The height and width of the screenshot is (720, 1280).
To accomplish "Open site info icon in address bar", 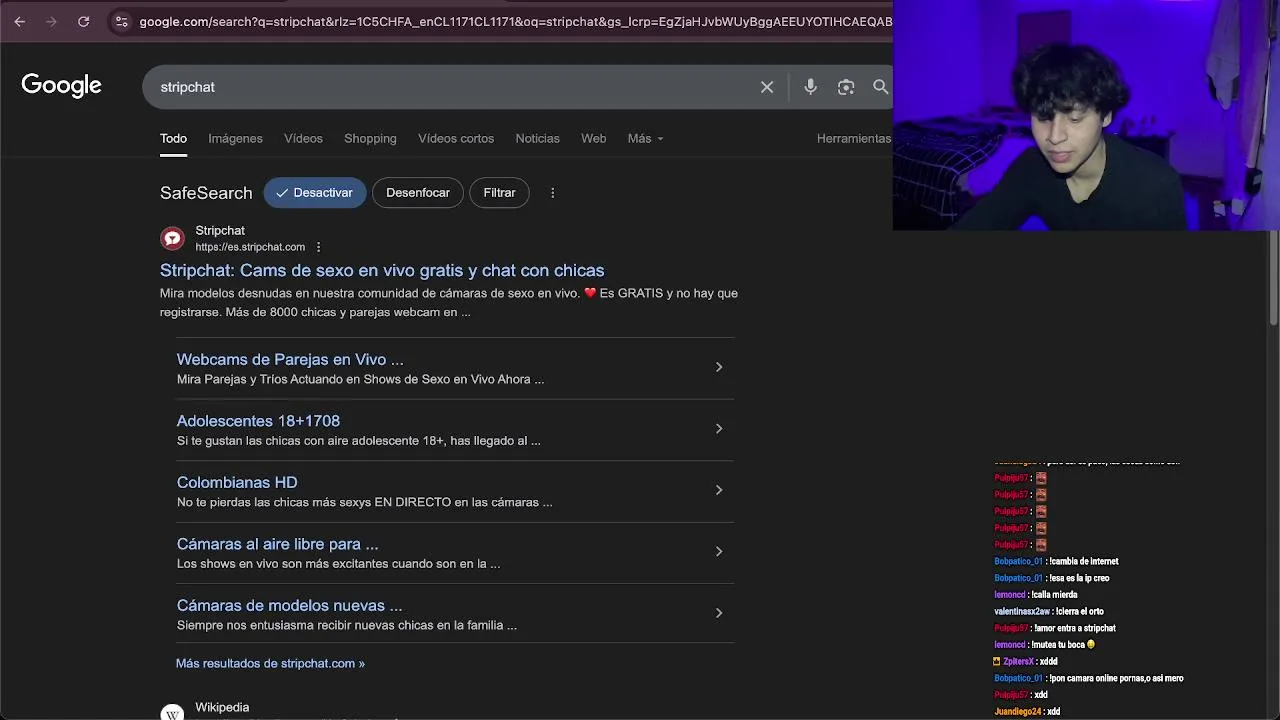I will coord(121,21).
